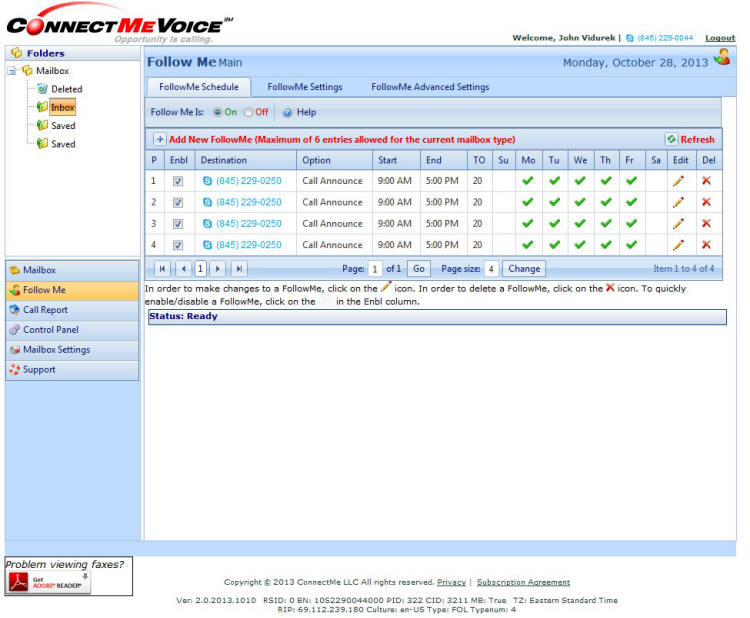Click the Help text link
Viewport: 750px width, 618px height.
click(x=306, y=112)
